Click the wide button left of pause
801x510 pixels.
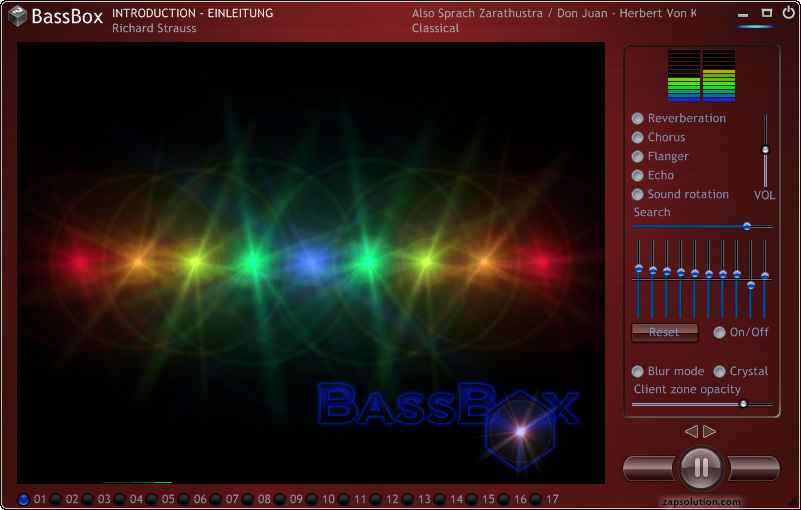(649, 468)
